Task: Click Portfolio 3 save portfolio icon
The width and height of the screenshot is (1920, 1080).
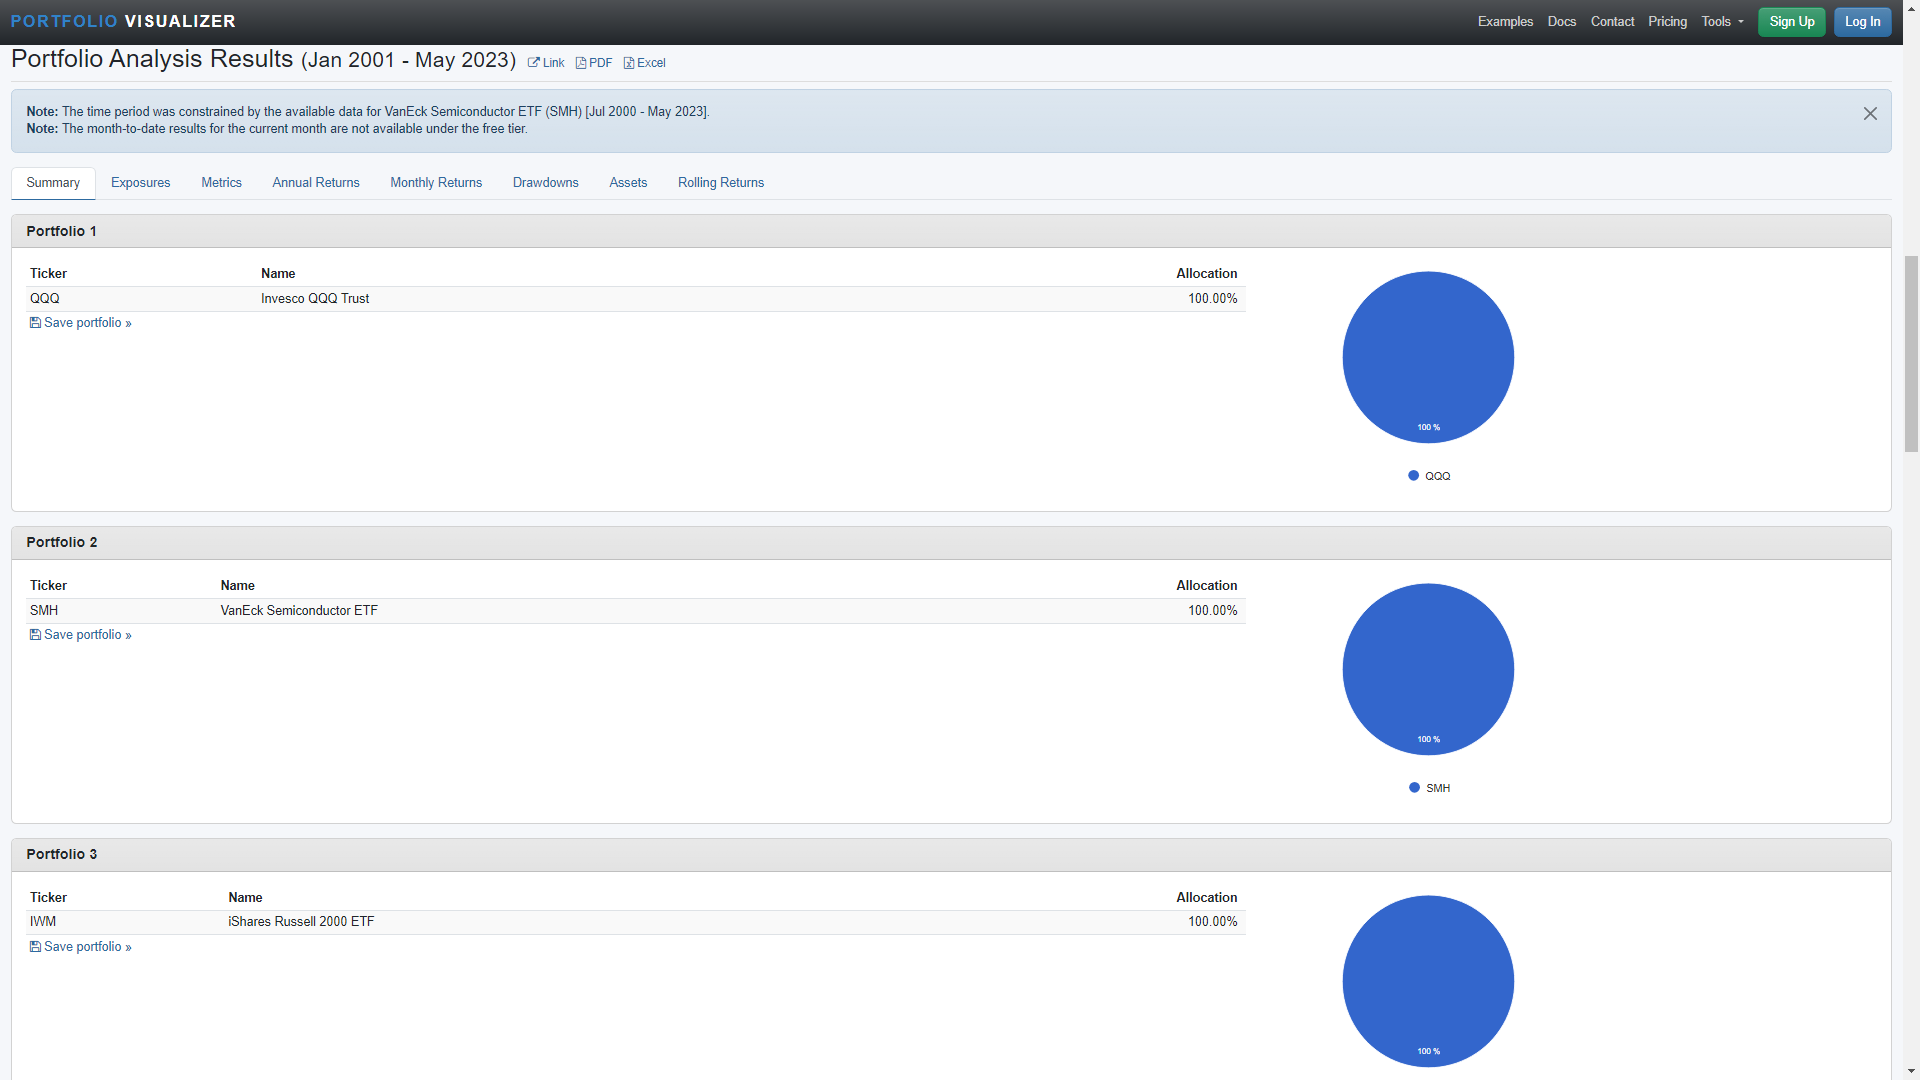Action: pyautogui.click(x=35, y=947)
